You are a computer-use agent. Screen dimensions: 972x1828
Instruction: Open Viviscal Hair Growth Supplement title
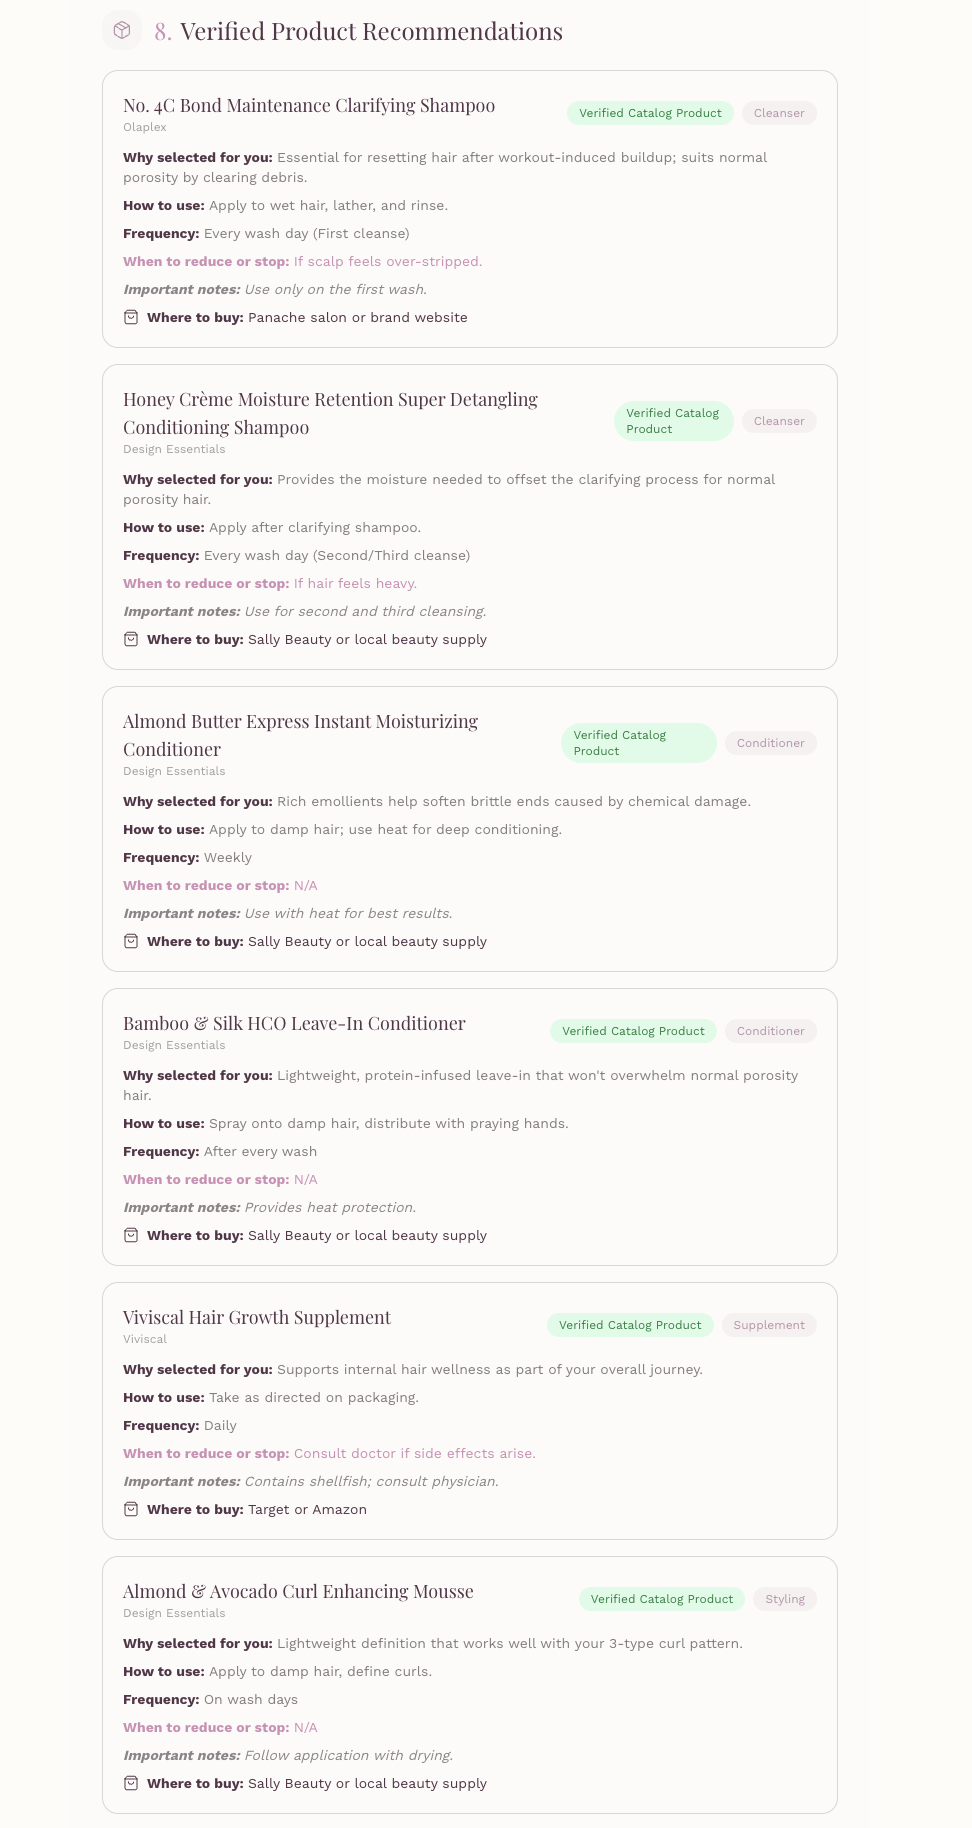tap(257, 1317)
